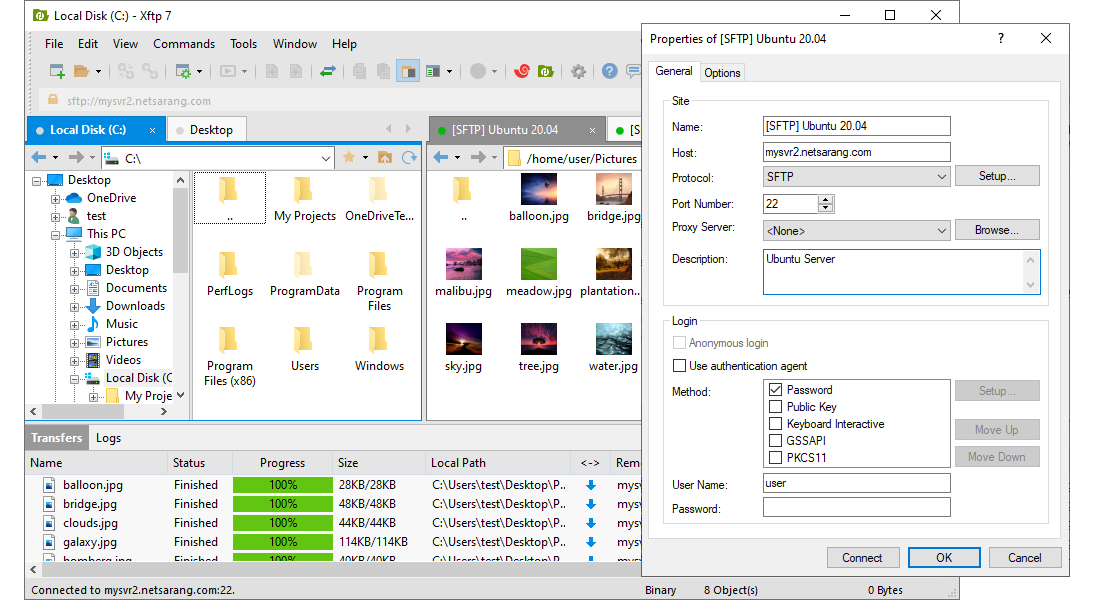The height and width of the screenshot is (600, 1100).
Task: Open the File menu
Action: coord(54,44)
